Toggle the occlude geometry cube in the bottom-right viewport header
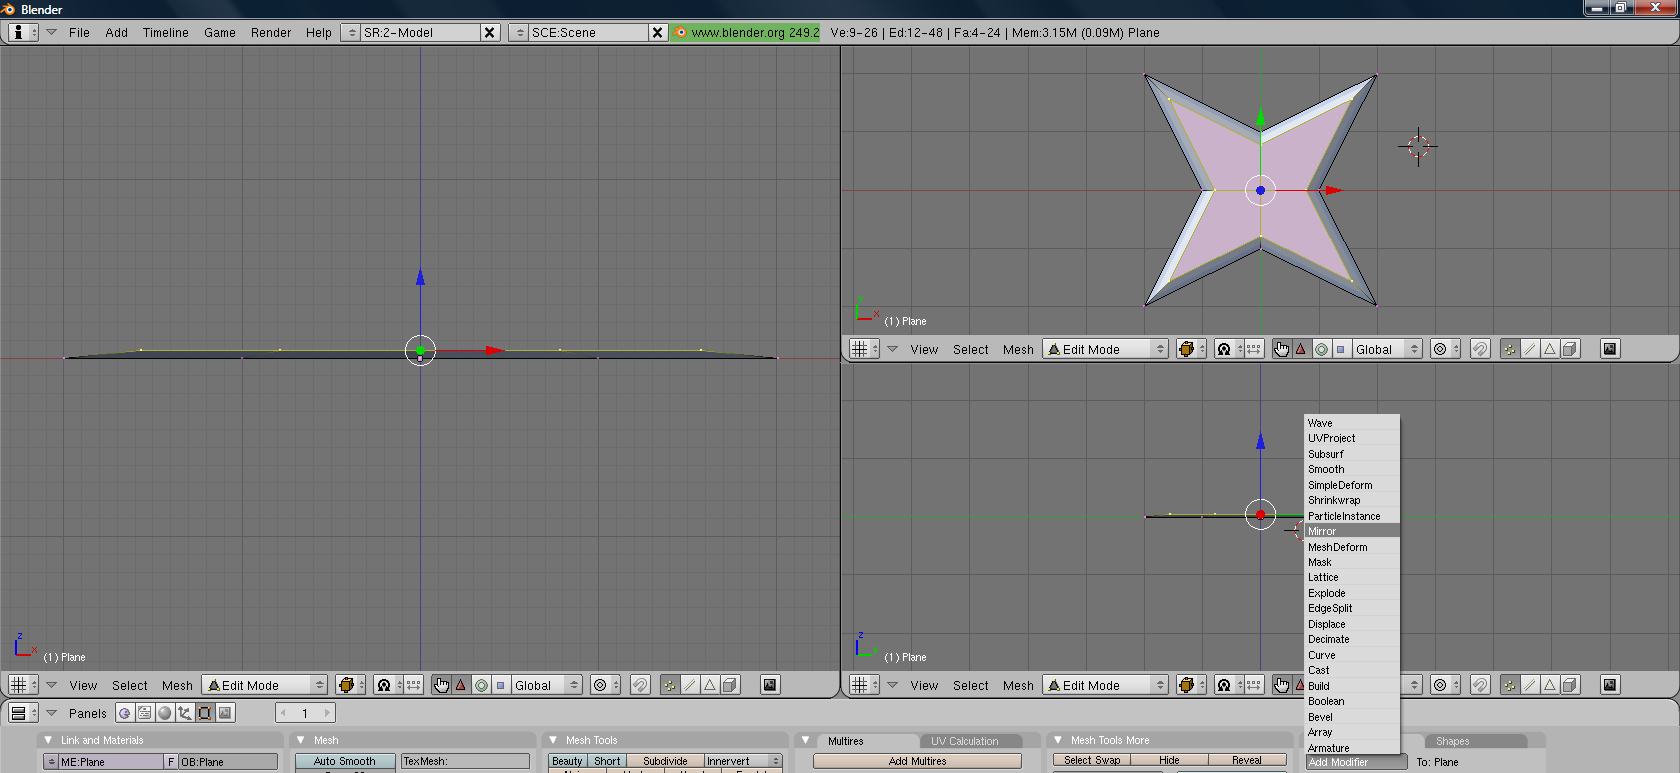Screen dimensions: 1680x773 (1570, 685)
